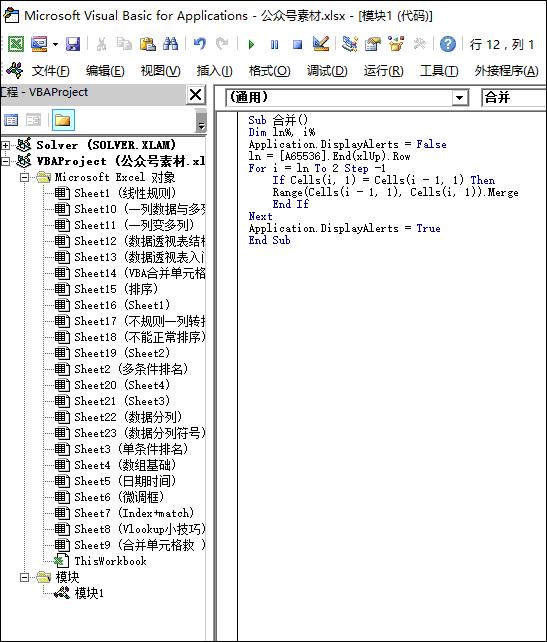Viewport: 547px width, 642px height.
Task: Select Sheet4 (数组基础)
Action: 115,465
